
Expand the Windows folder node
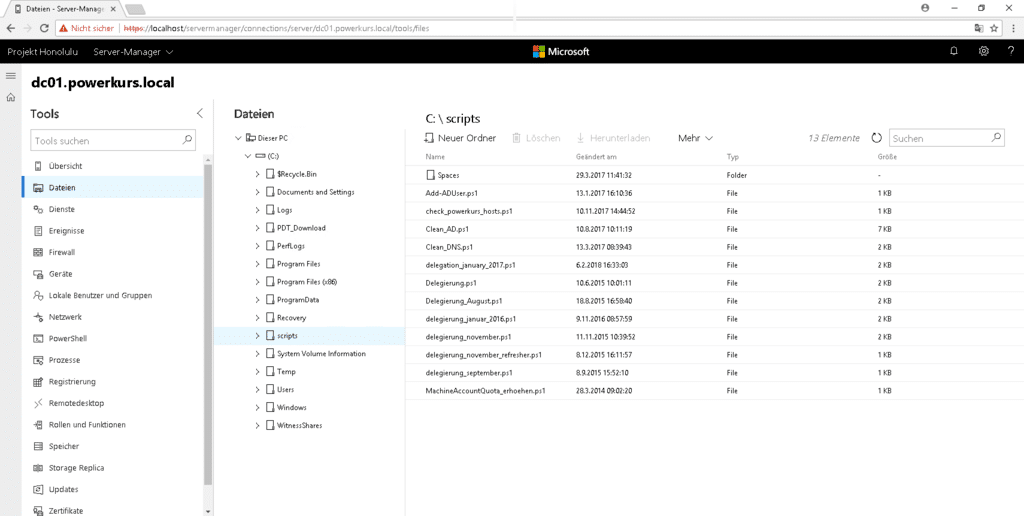tap(257, 408)
